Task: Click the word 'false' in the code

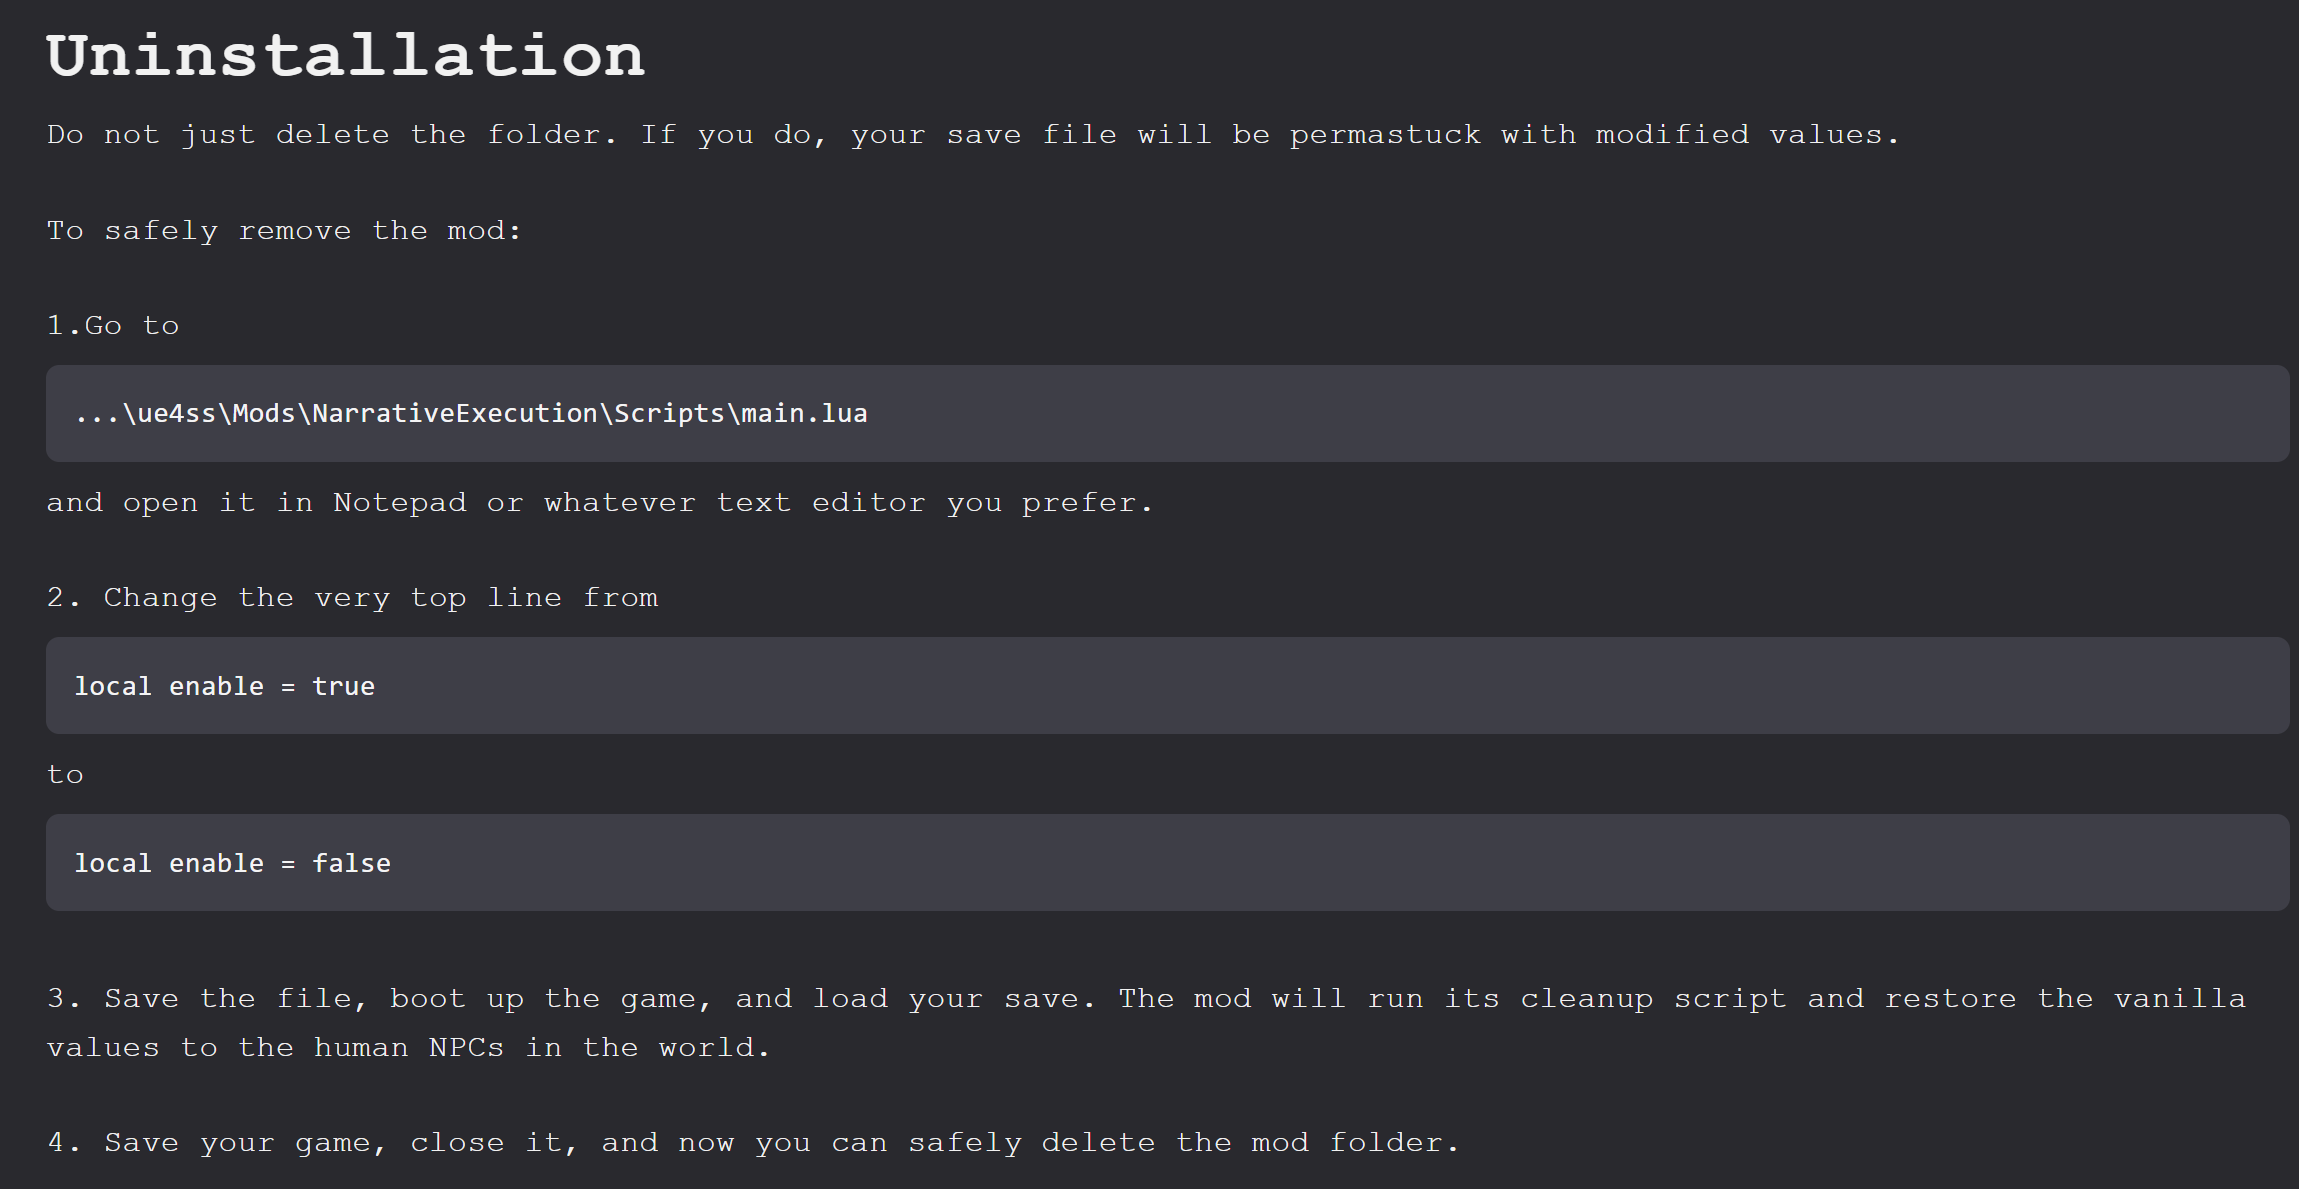Action: (x=351, y=863)
